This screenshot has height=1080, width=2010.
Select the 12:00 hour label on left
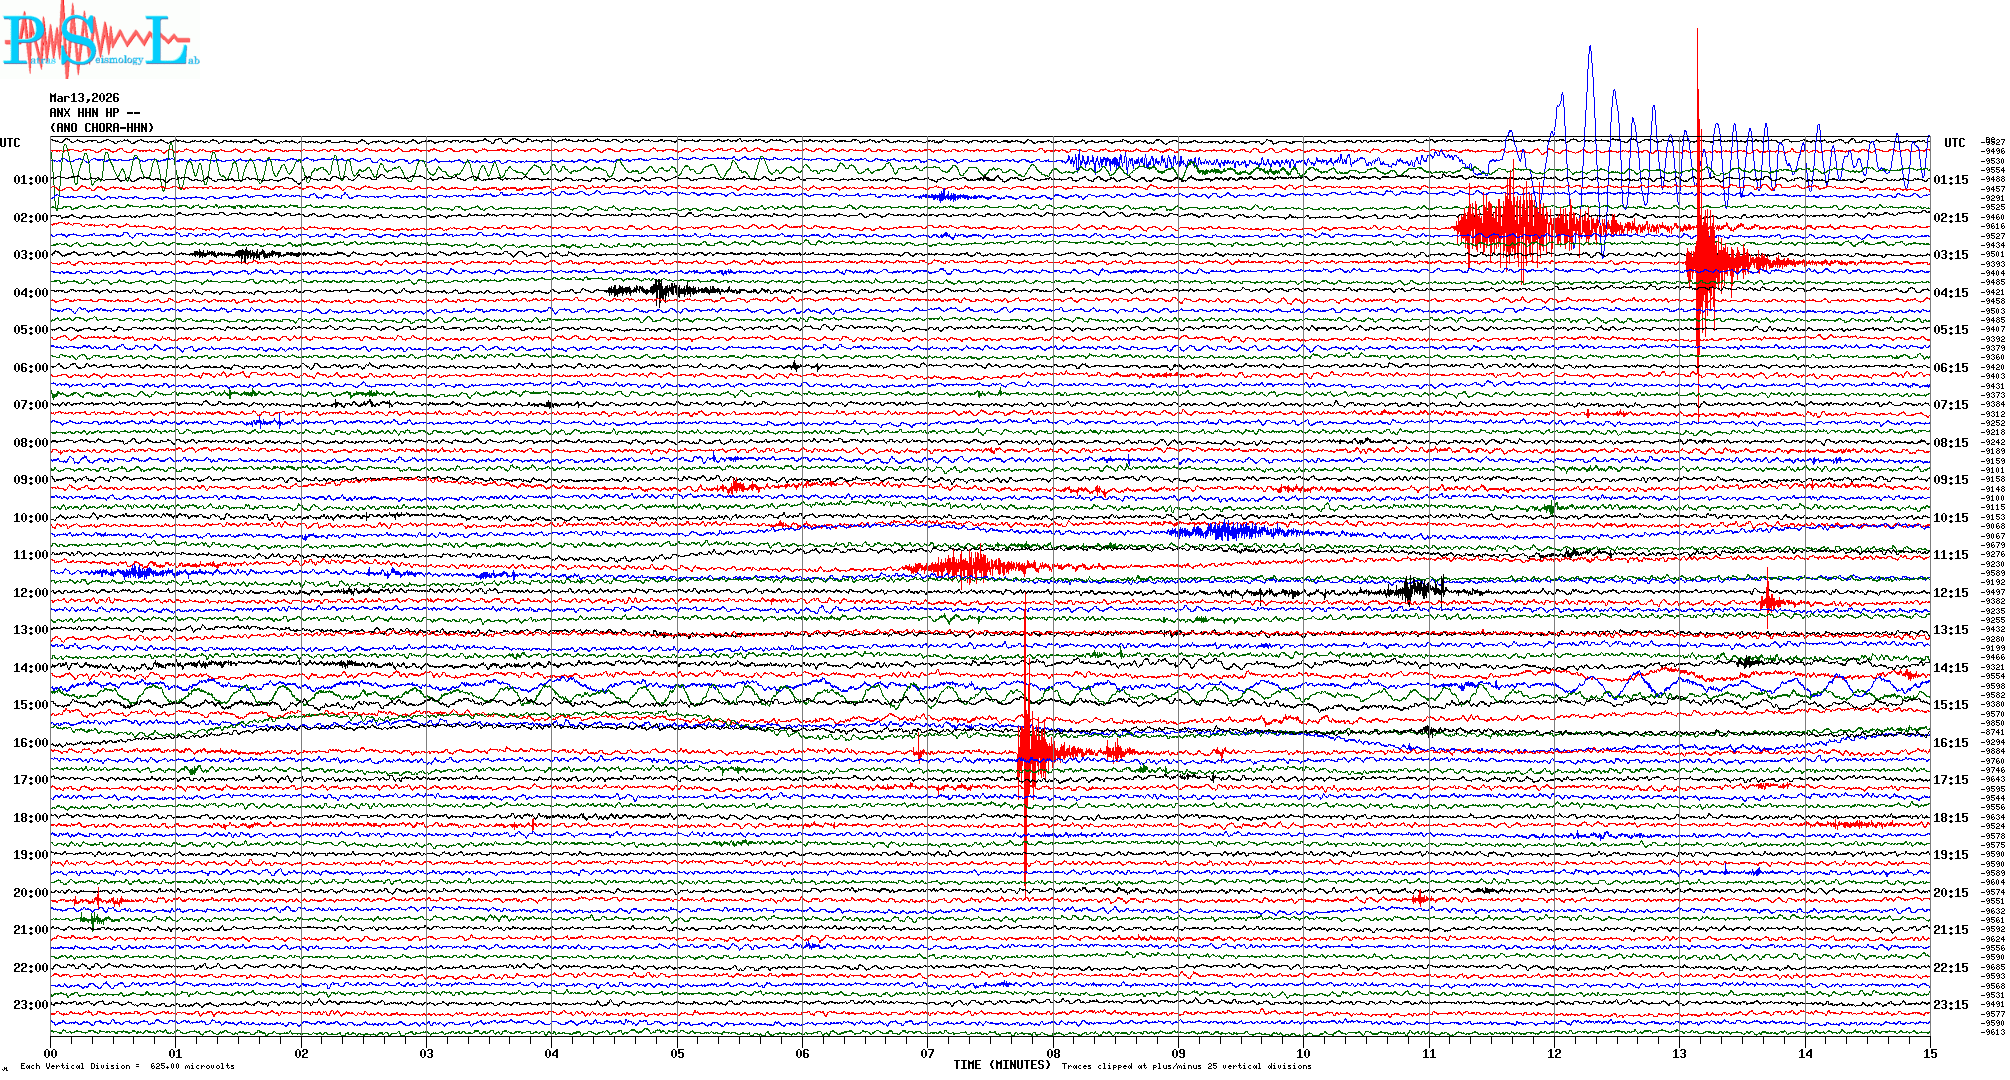(x=30, y=593)
